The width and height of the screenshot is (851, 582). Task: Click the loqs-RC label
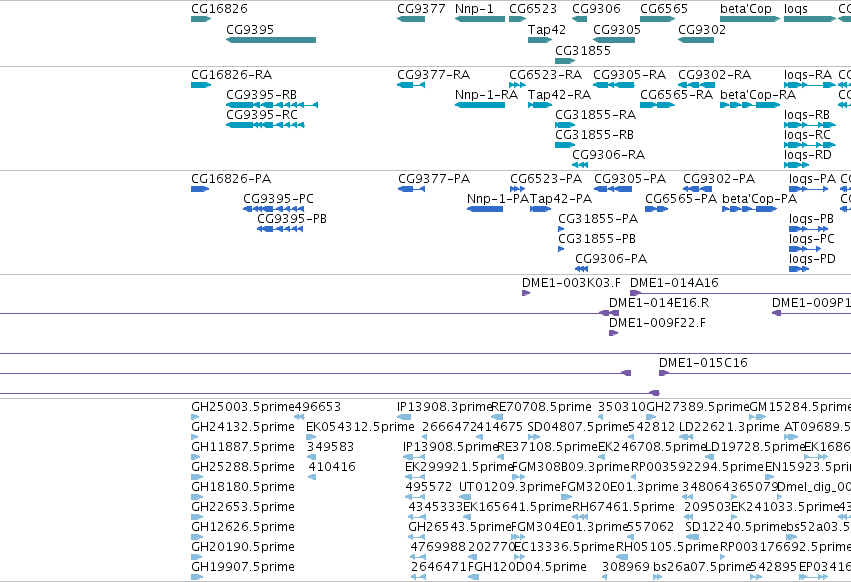807,135
